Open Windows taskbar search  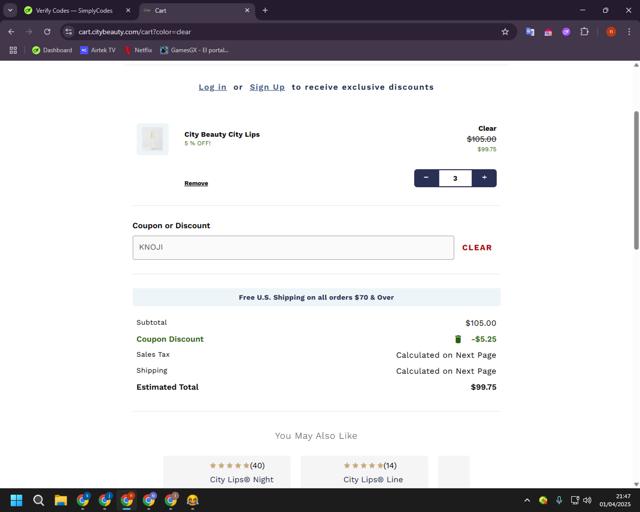[38, 500]
